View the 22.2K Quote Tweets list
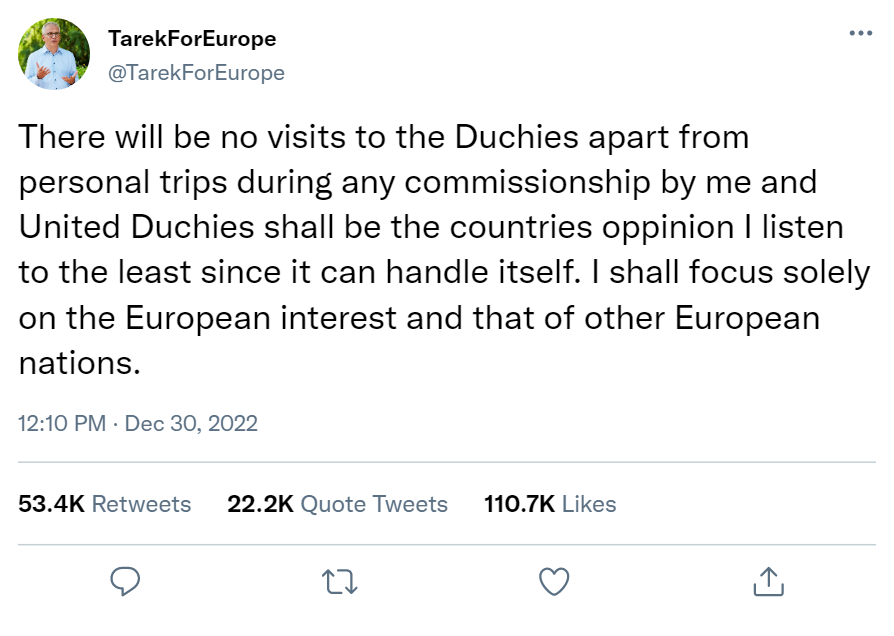Image resolution: width=894 pixels, height=636 pixels. pyautogui.click(x=338, y=505)
